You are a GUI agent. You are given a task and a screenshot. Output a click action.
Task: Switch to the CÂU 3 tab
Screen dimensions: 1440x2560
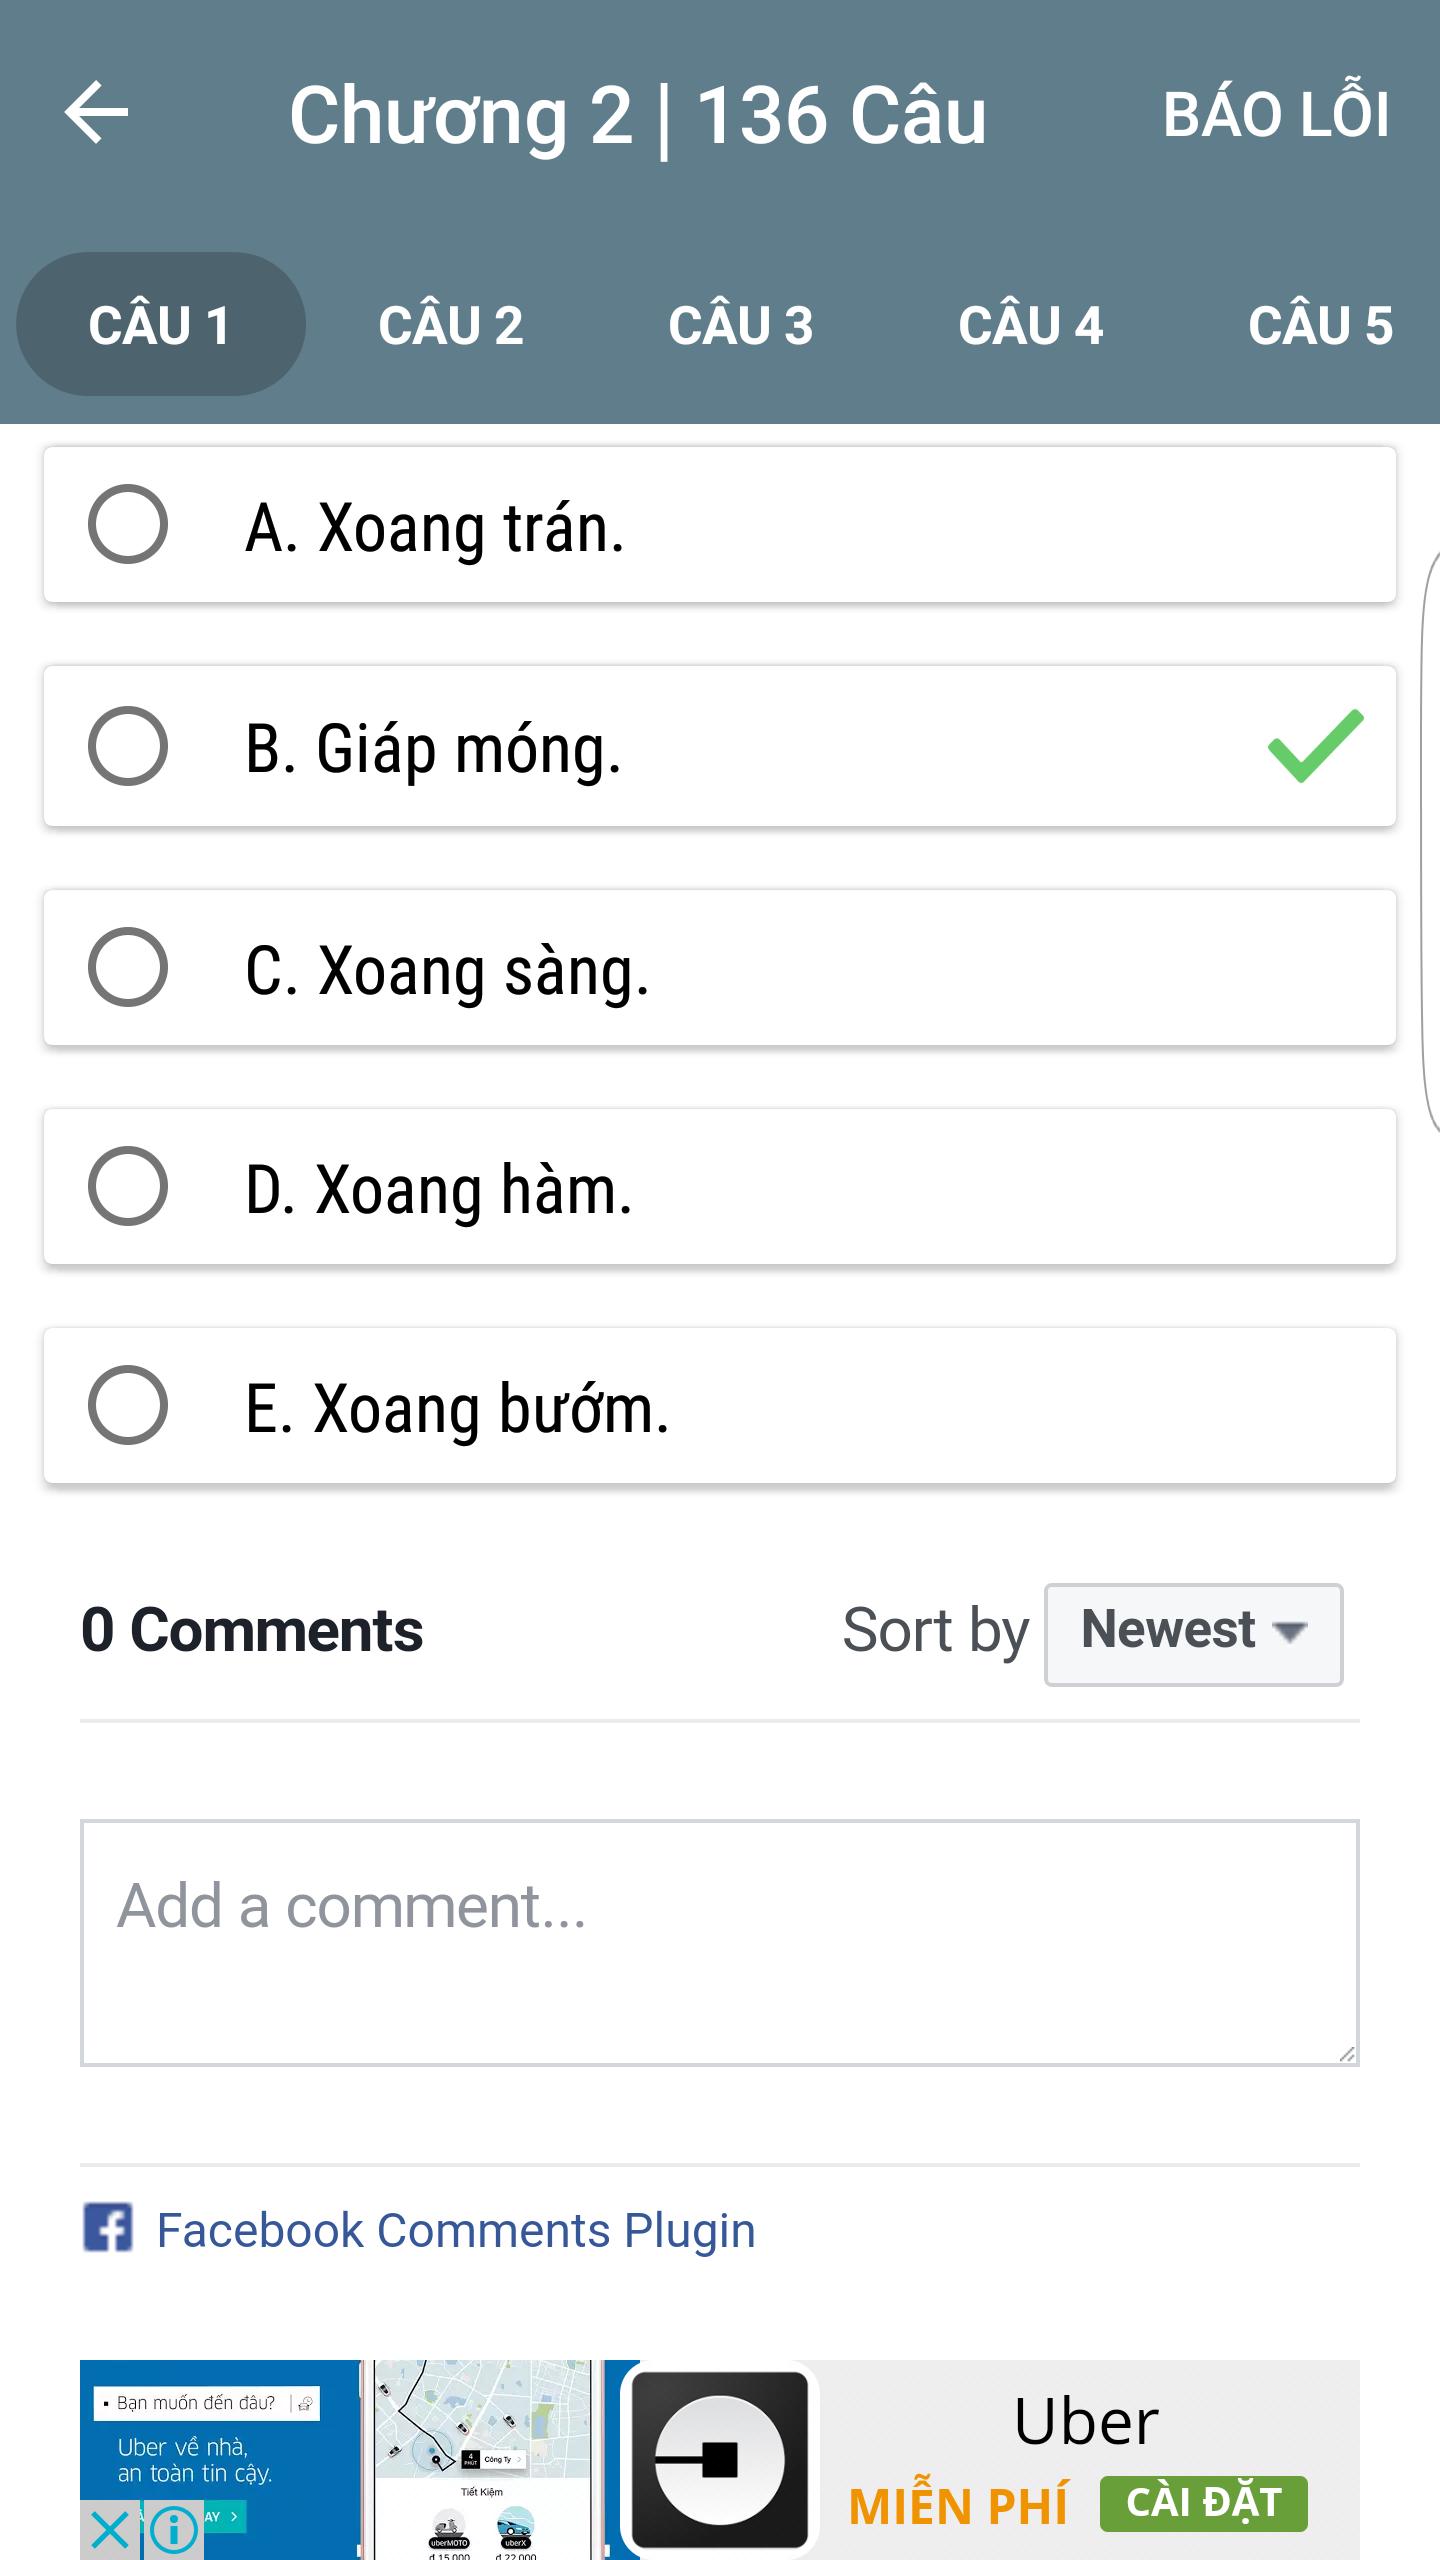pyautogui.click(x=740, y=325)
